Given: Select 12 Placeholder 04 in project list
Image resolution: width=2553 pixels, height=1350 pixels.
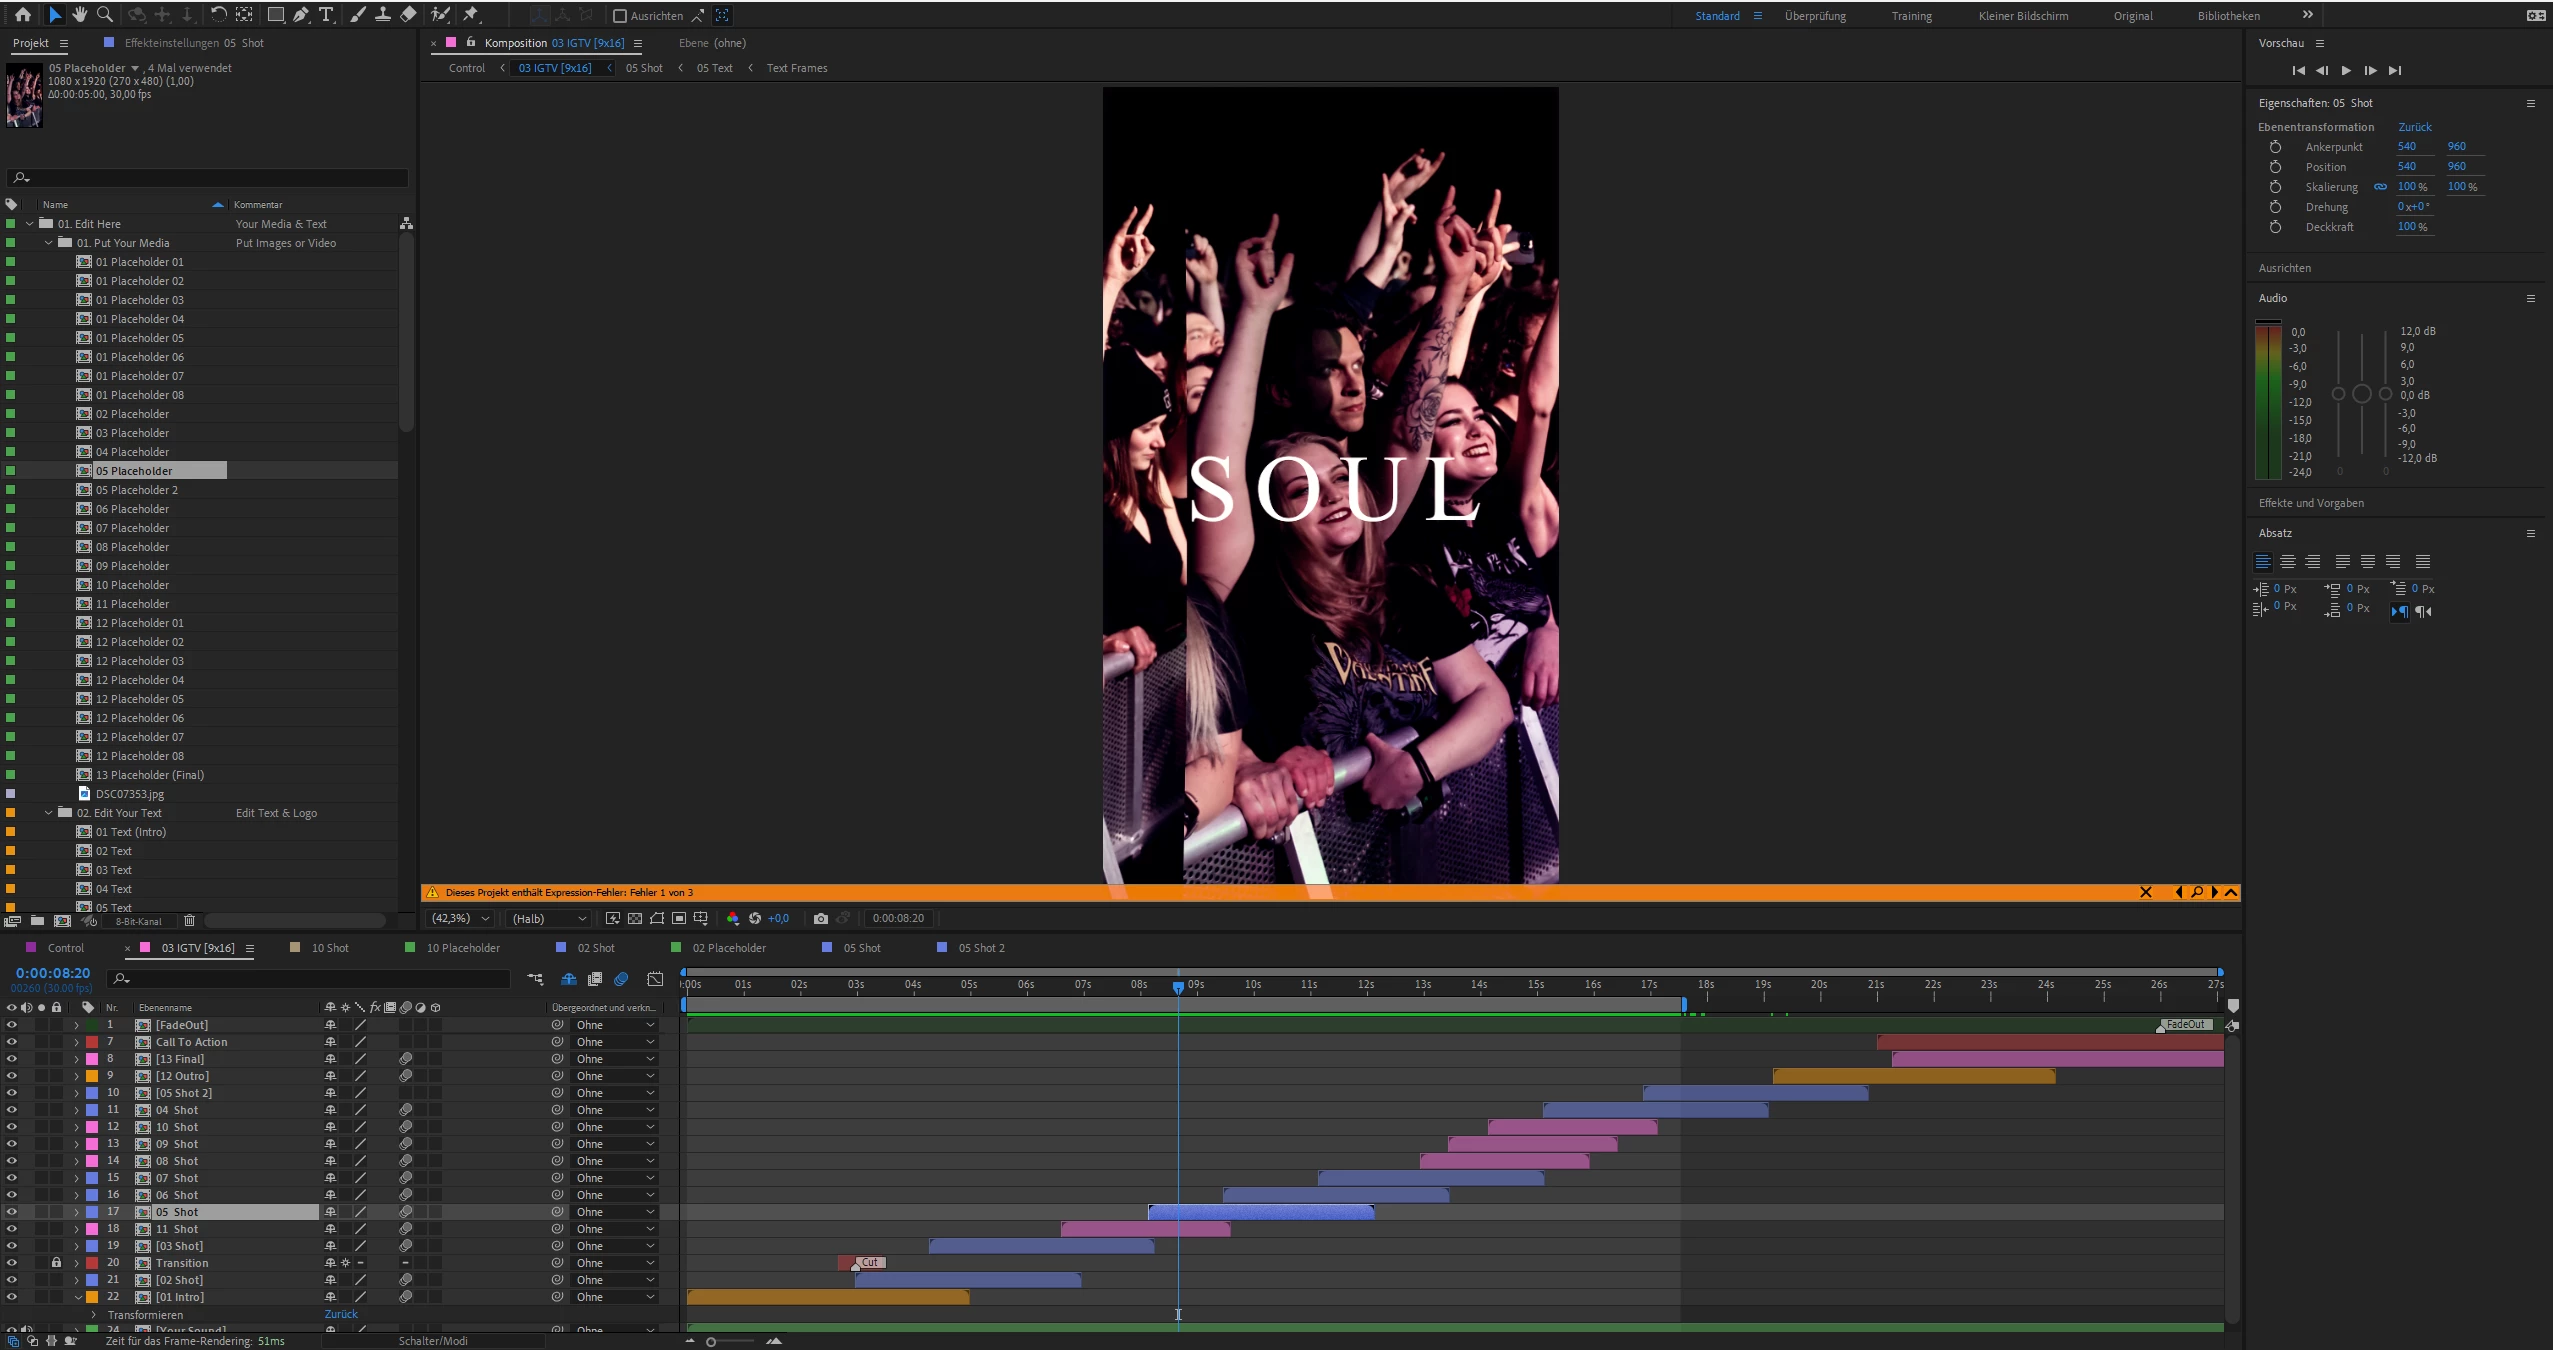Looking at the screenshot, I should (x=140, y=680).
